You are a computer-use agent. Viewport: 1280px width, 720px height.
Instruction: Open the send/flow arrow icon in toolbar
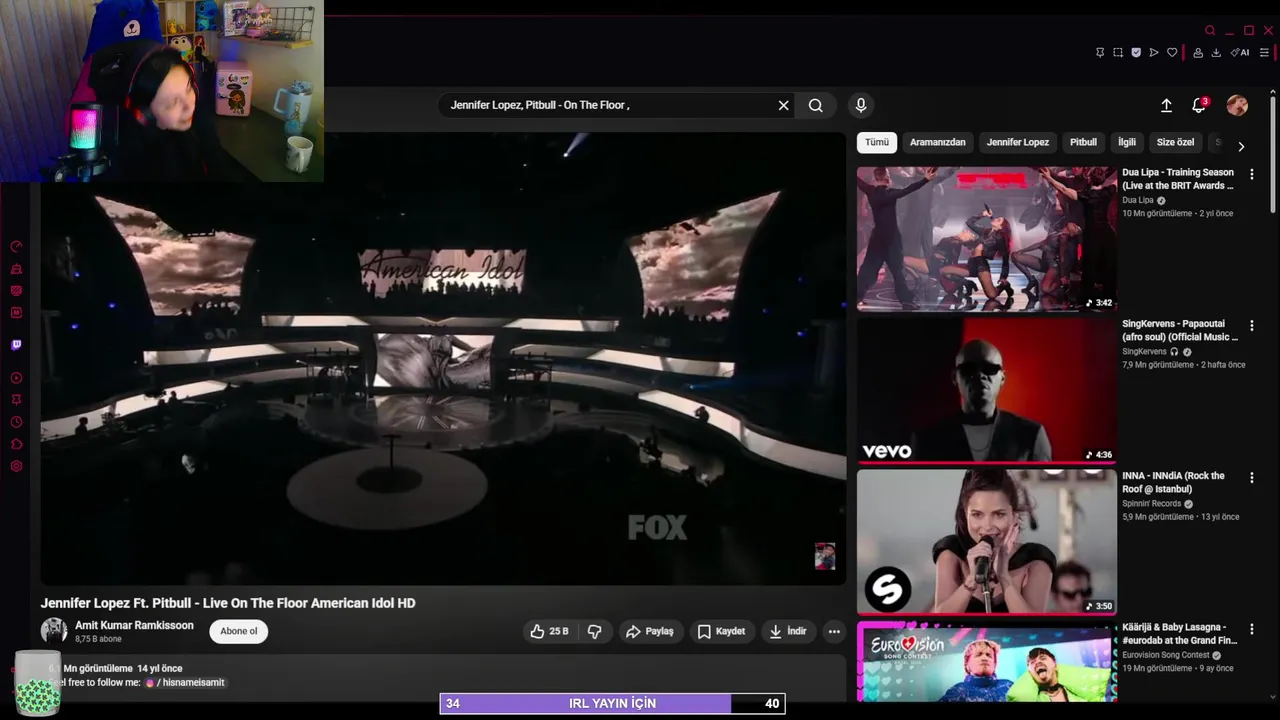click(1154, 53)
